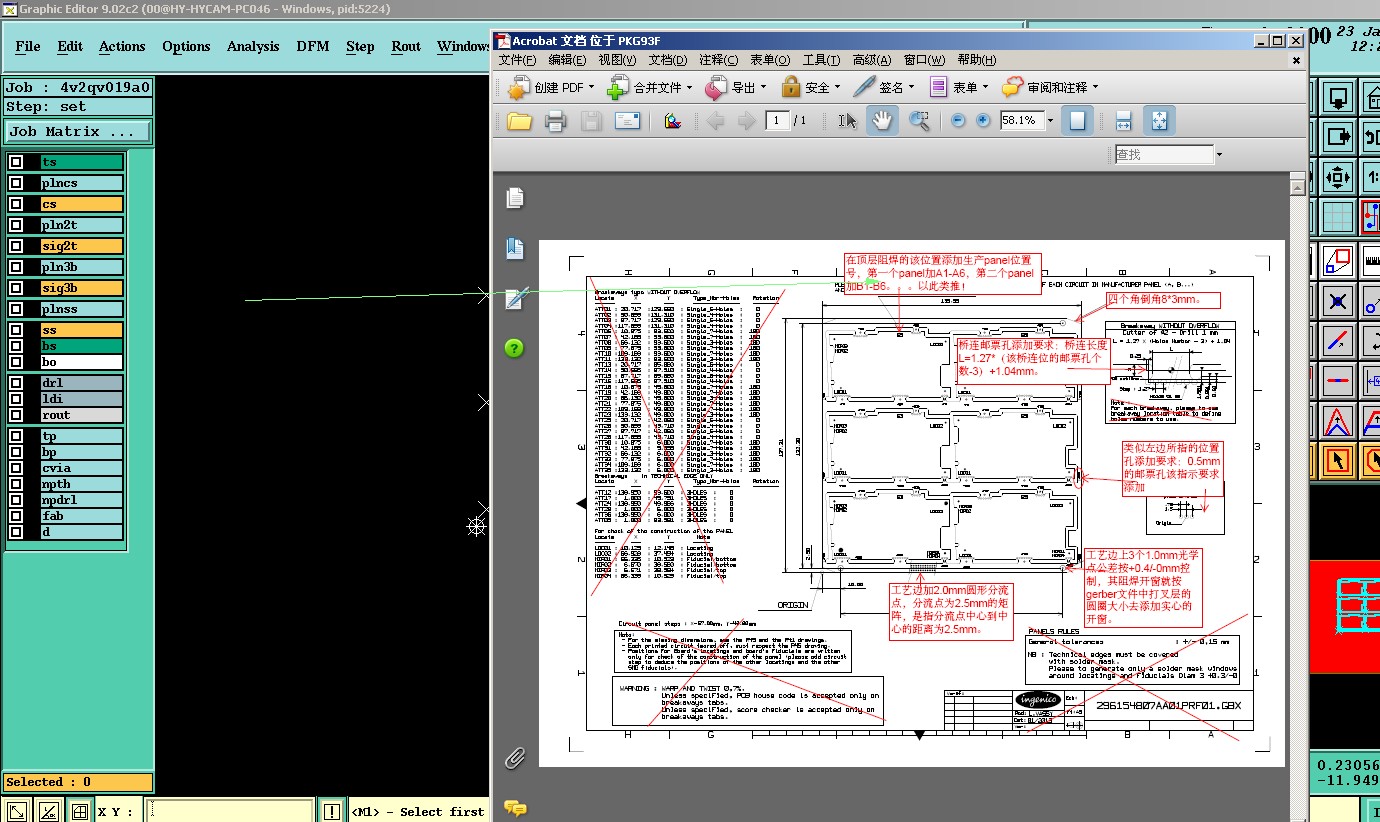Open the DFM menu

312,47
